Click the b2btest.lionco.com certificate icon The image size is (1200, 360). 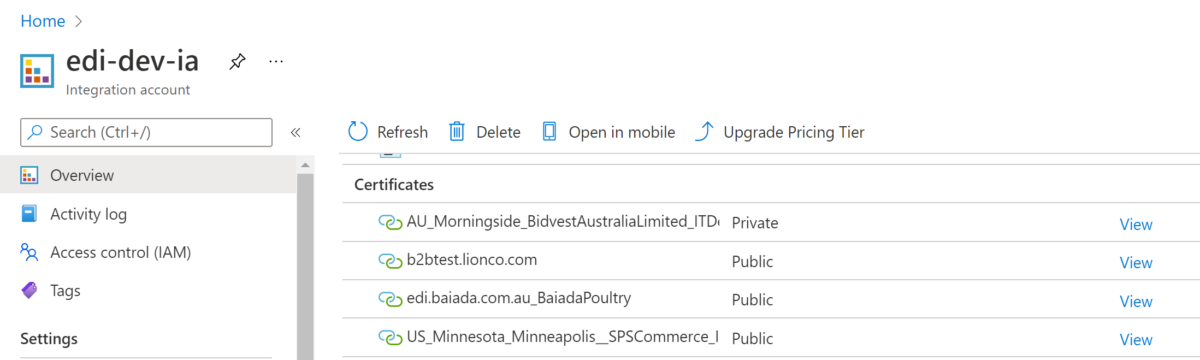click(390, 261)
